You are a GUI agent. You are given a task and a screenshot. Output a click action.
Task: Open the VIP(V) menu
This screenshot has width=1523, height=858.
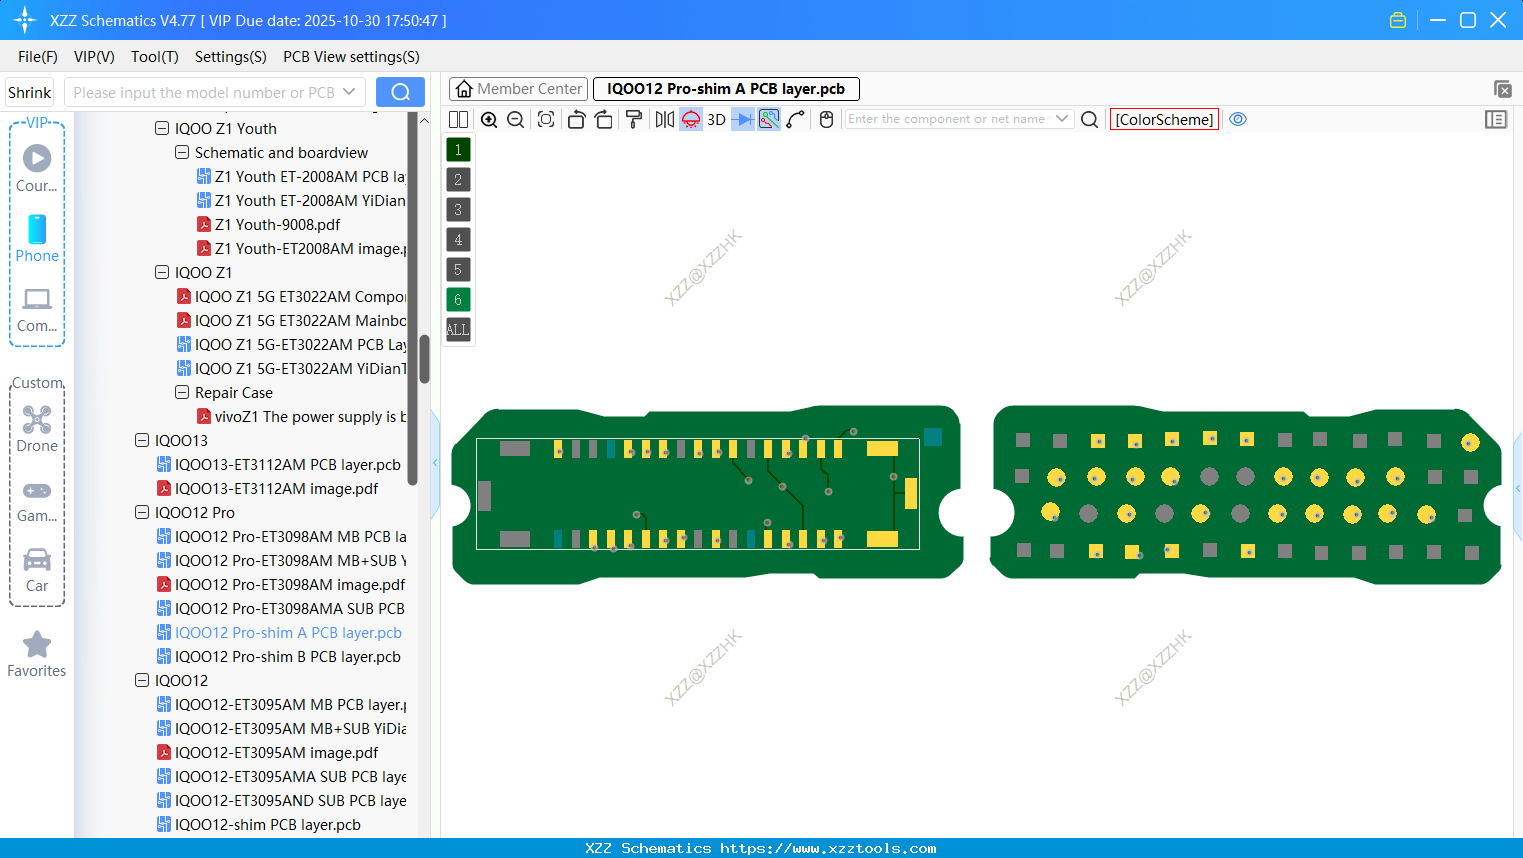point(94,57)
